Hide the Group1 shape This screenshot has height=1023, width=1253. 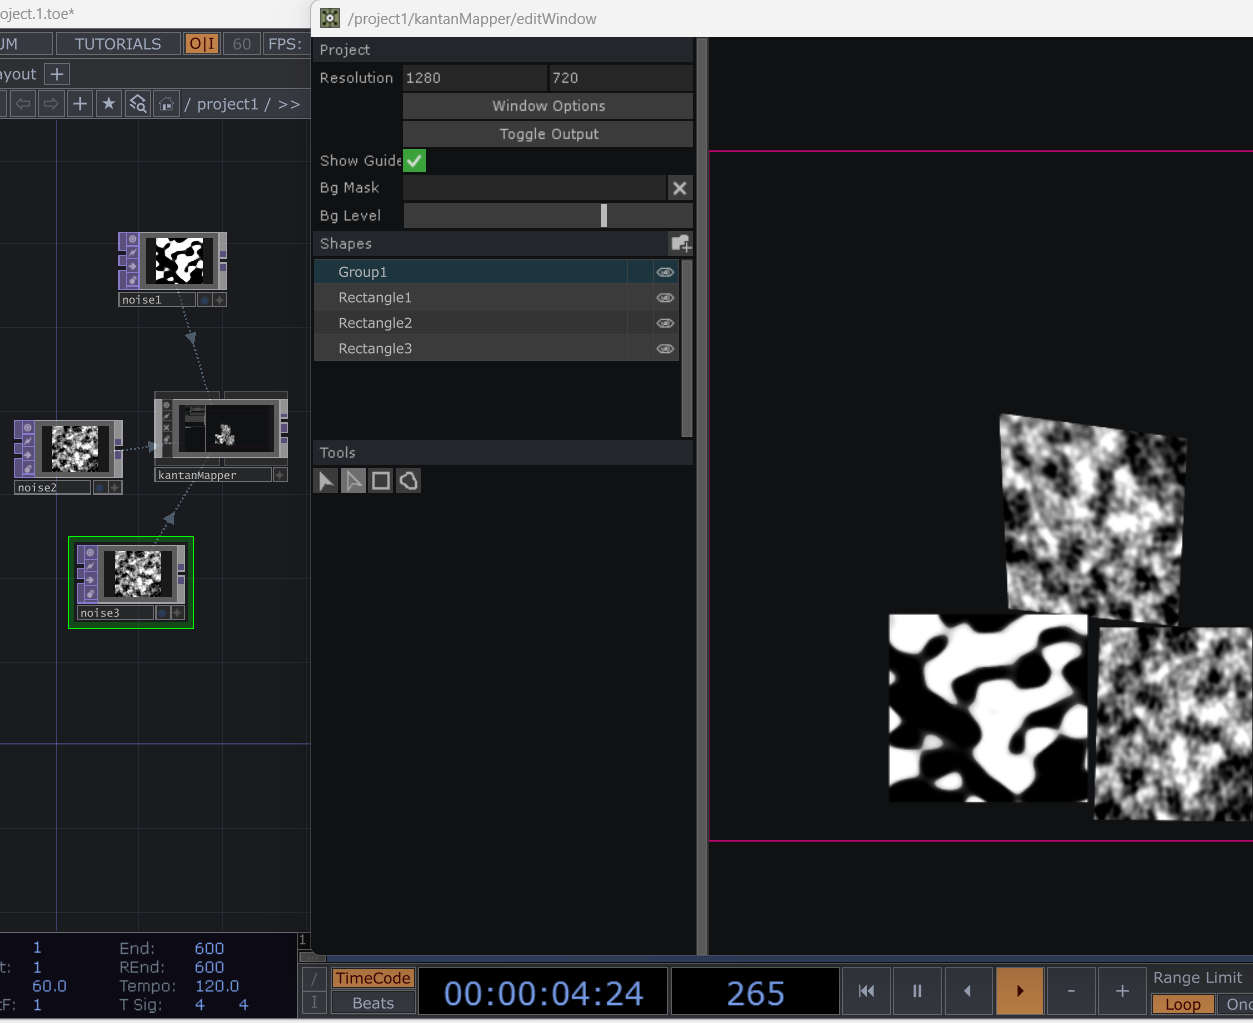pos(665,271)
